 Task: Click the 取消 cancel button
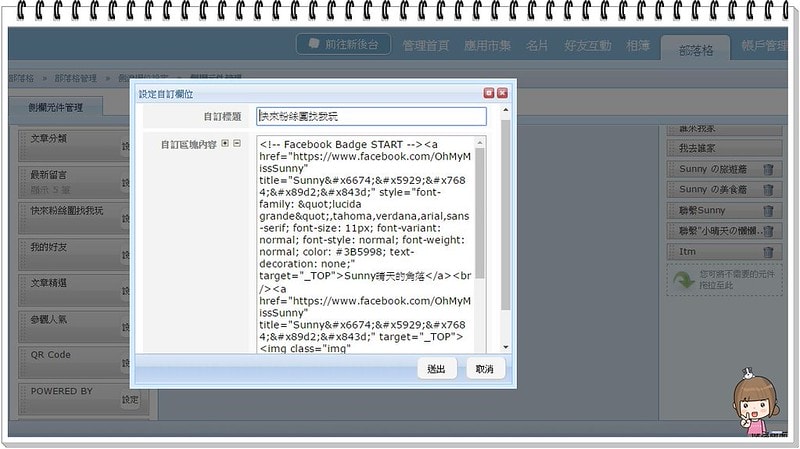click(485, 369)
